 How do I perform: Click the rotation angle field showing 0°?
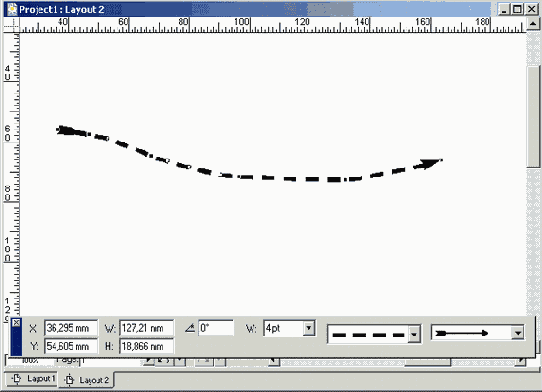pos(216,327)
